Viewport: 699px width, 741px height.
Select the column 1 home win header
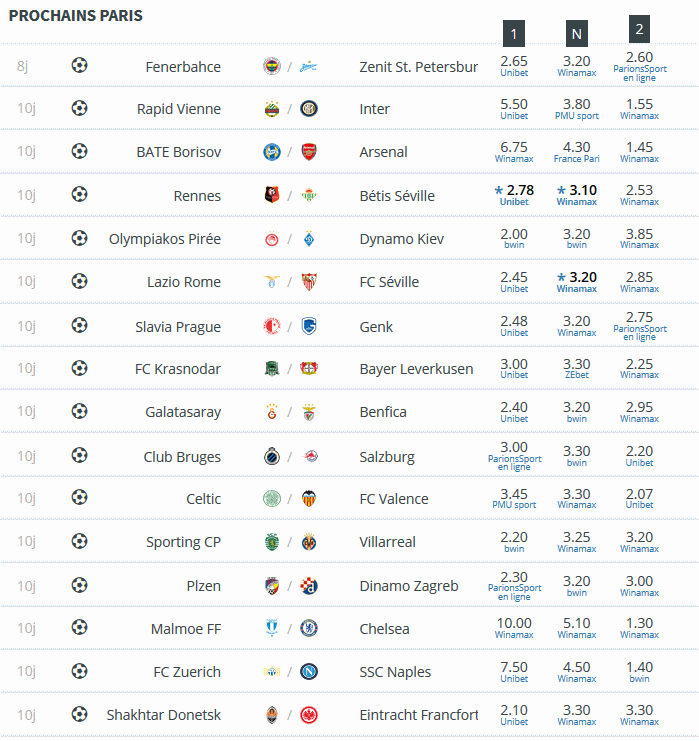(514, 34)
